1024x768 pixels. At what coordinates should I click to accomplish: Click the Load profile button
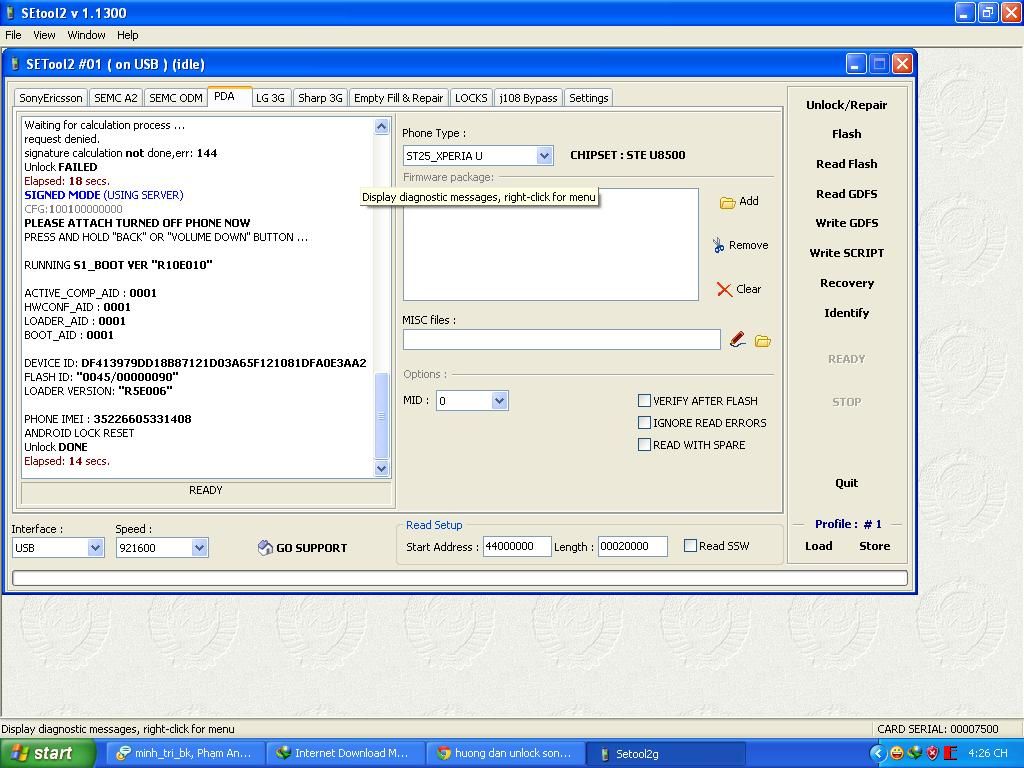click(818, 546)
